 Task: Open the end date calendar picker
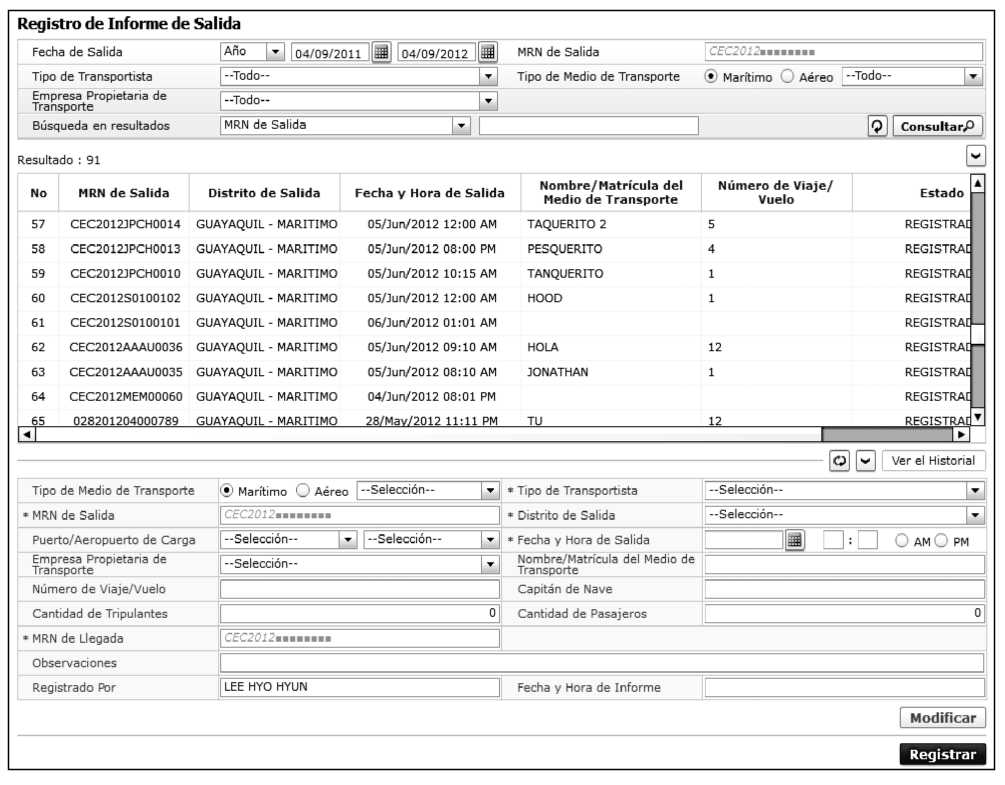[x=488, y=52]
